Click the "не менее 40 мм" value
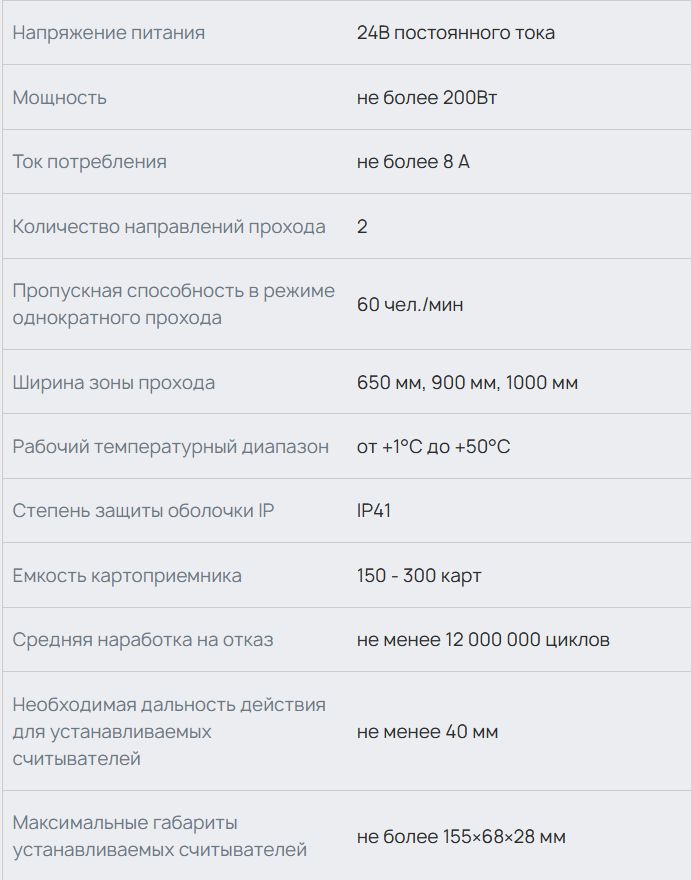Image resolution: width=691 pixels, height=880 pixels. pos(427,732)
